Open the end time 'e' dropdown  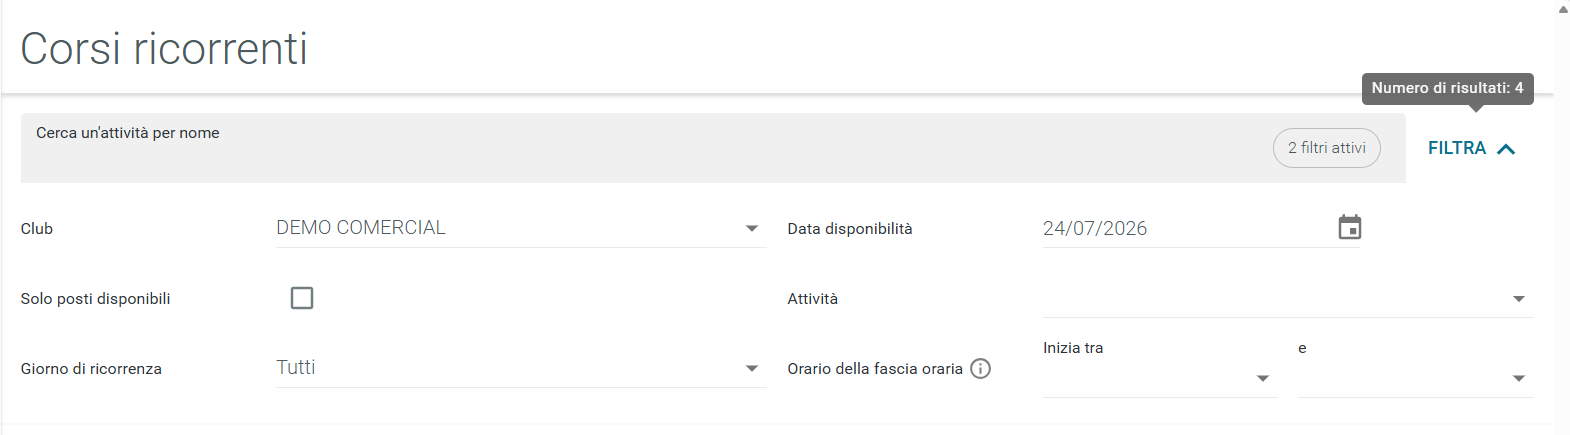1416,378
